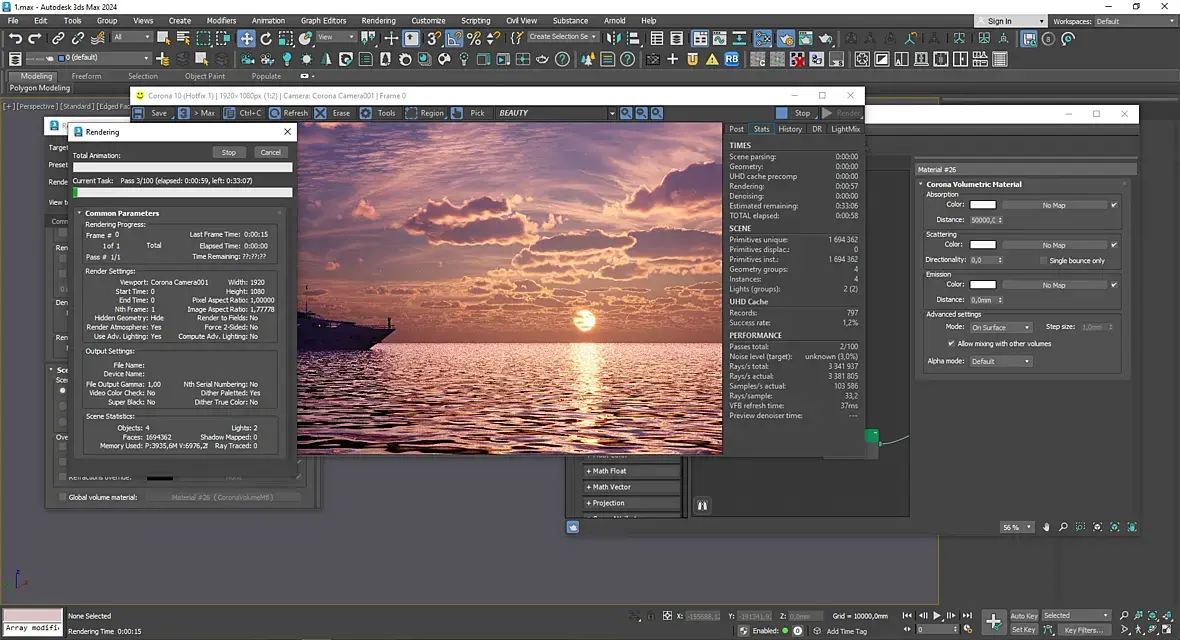This screenshot has width=1180, height=640.
Task: Enable Single bounce only checkbox
Action: (x=1042, y=260)
